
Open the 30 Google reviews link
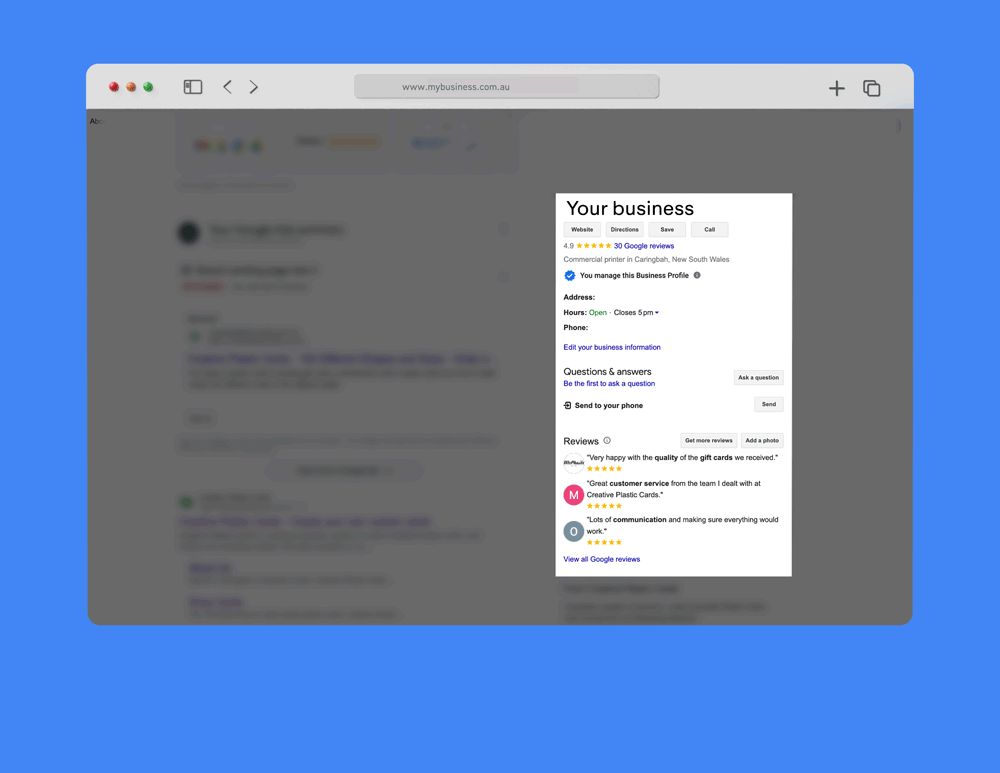(x=644, y=246)
